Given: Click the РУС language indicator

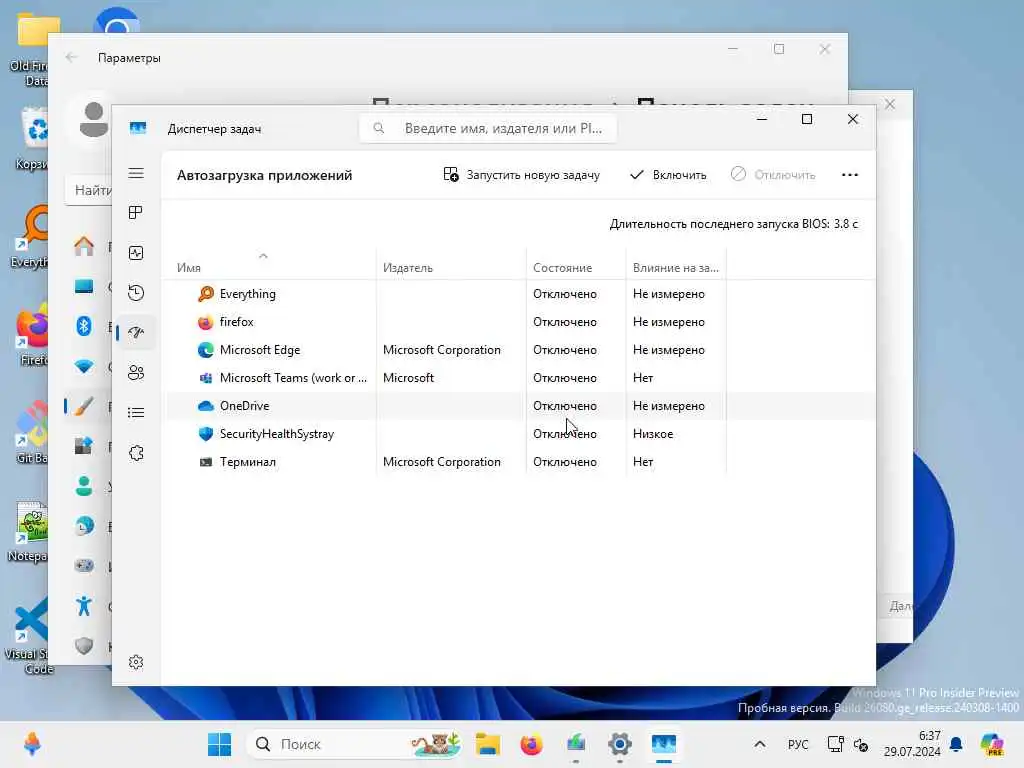Looking at the screenshot, I should point(798,744).
